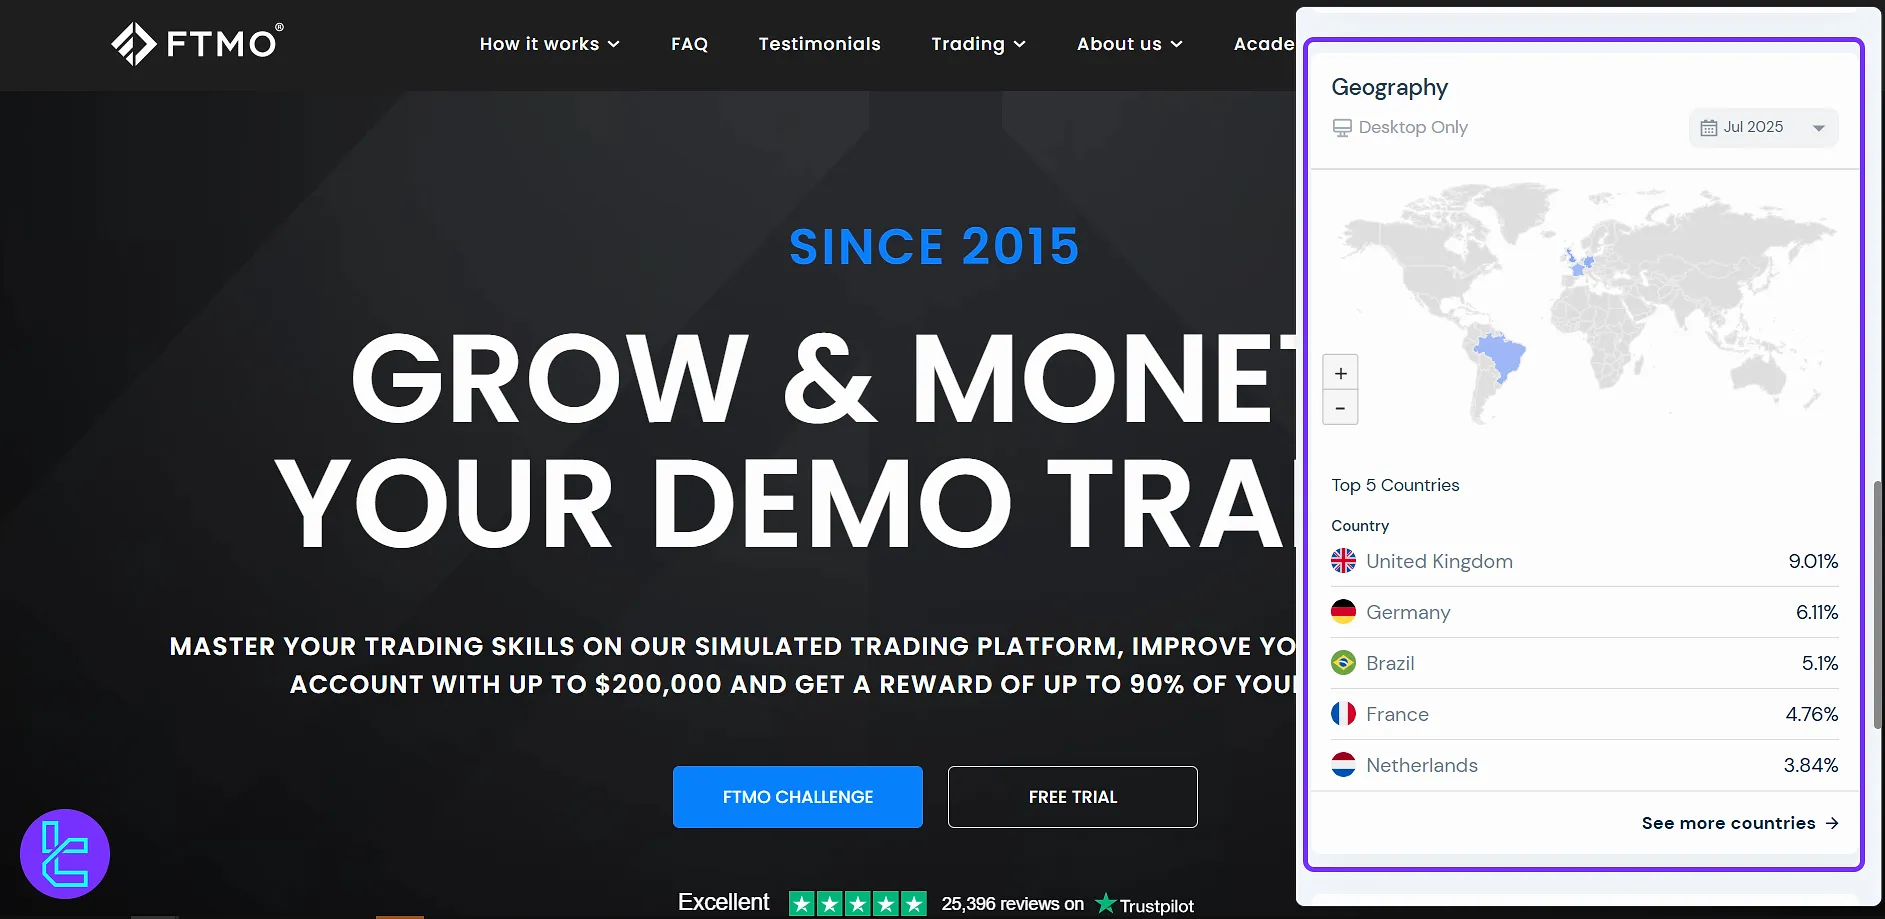The image size is (1885, 919).
Task: Click the purple chat widget icon
Action: click(x=65, y=853)
